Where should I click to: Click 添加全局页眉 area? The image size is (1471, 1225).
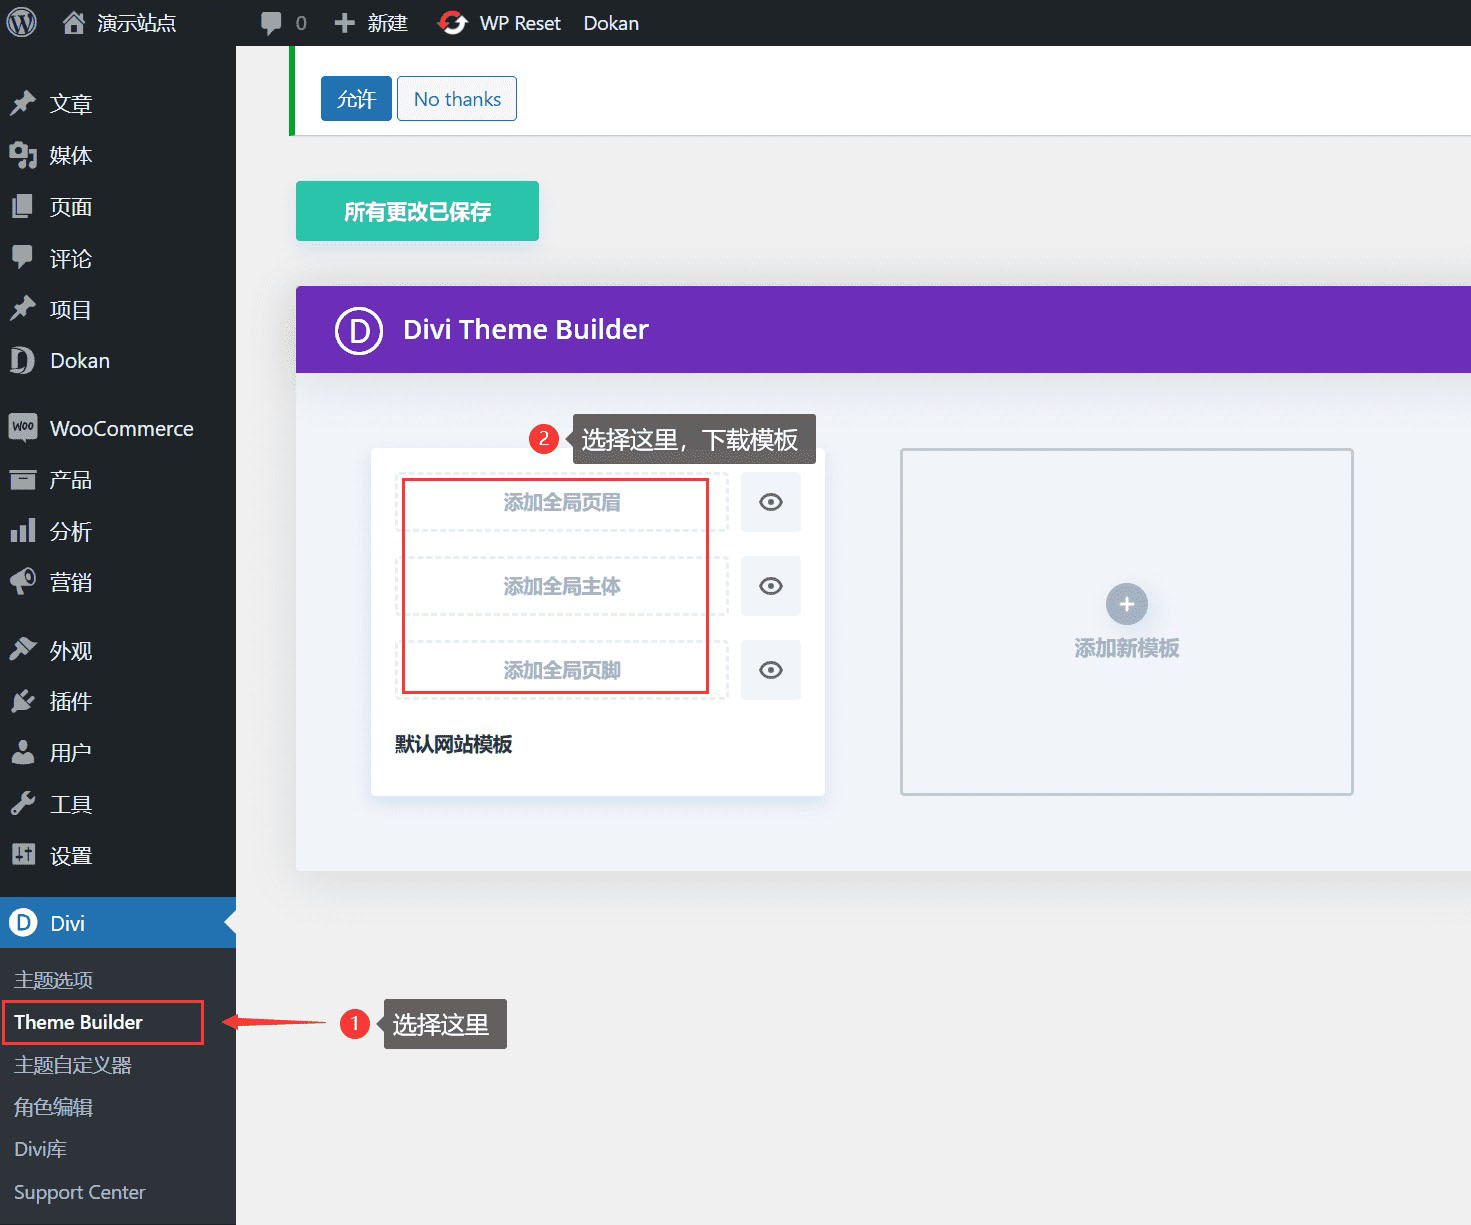click(x=562, y=502)
